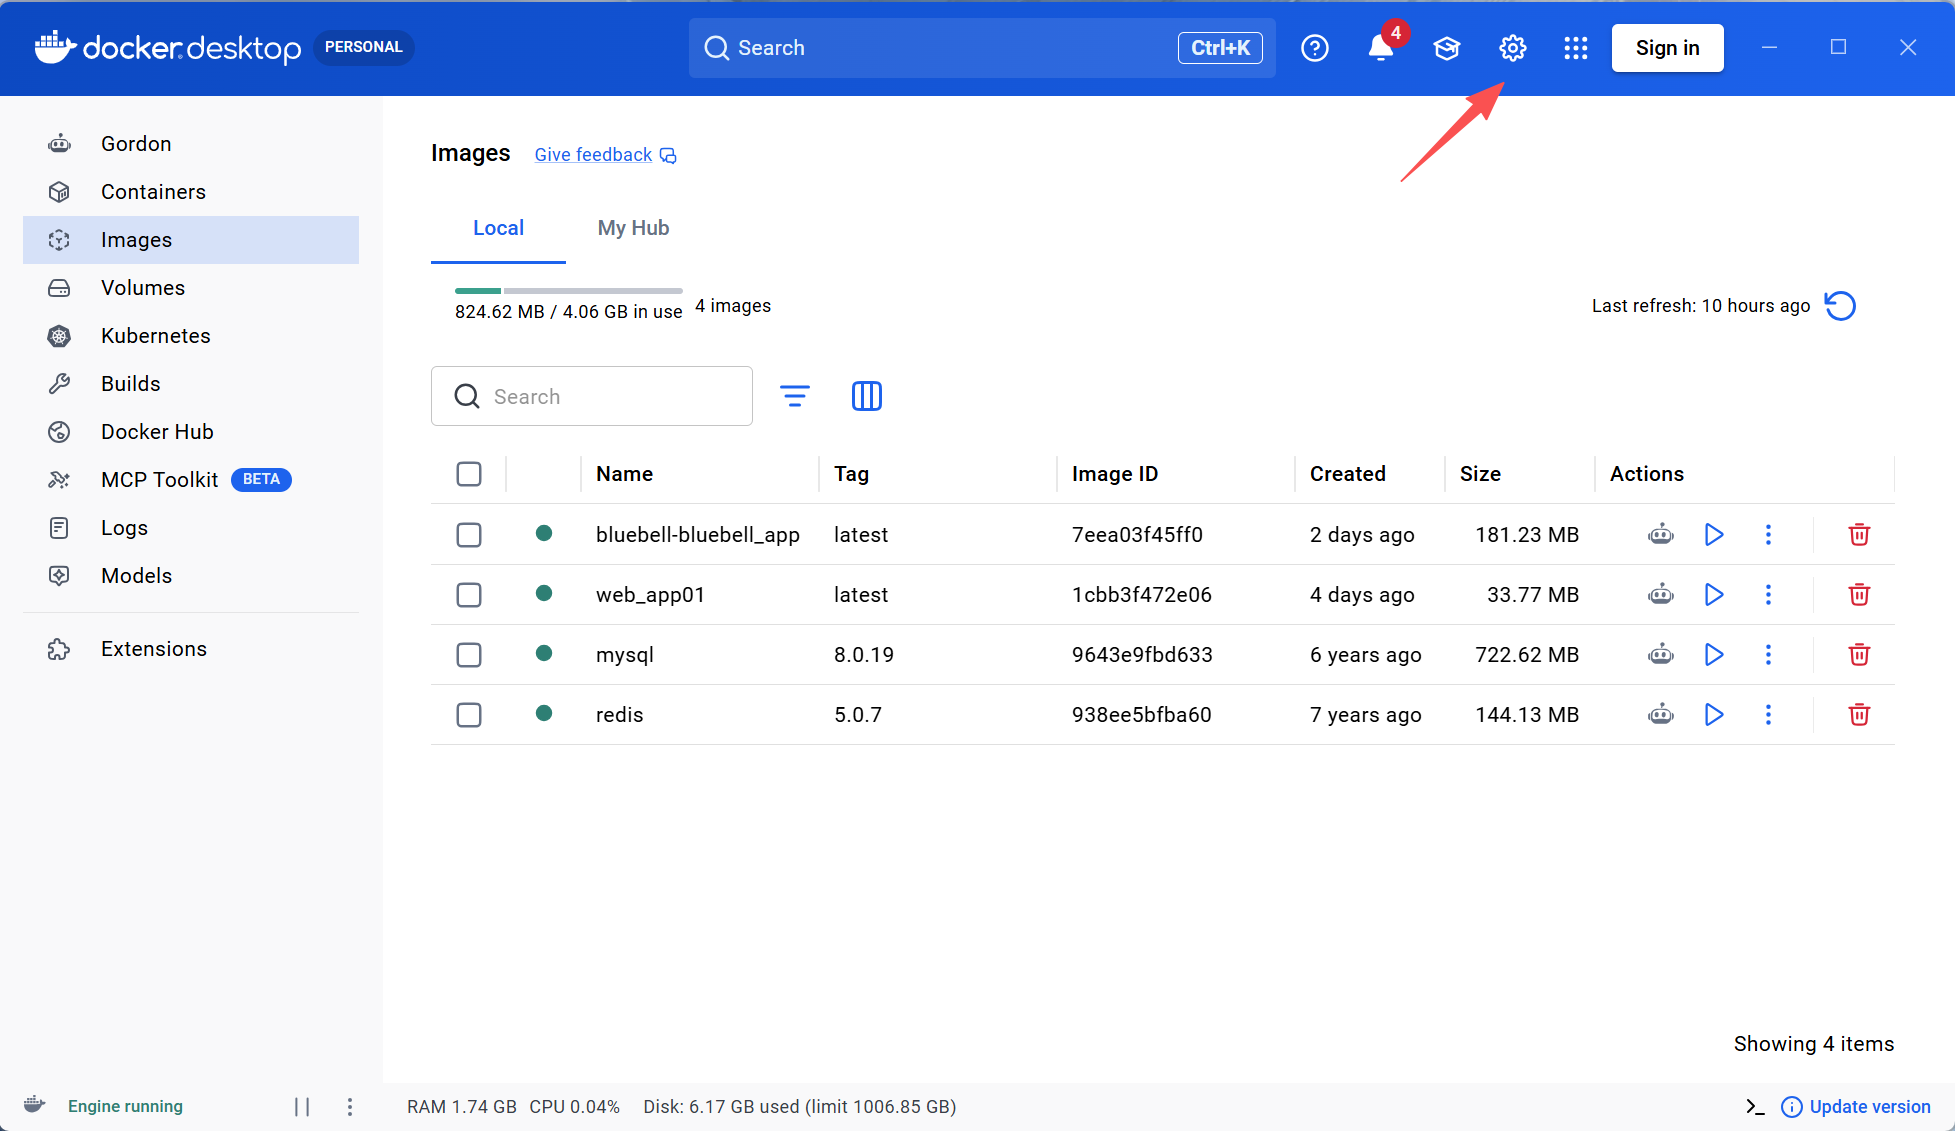Click the bluebell-bluebell_app image name
Viewport: 1955px width, 1131px height.
click(x=698, y=535)
